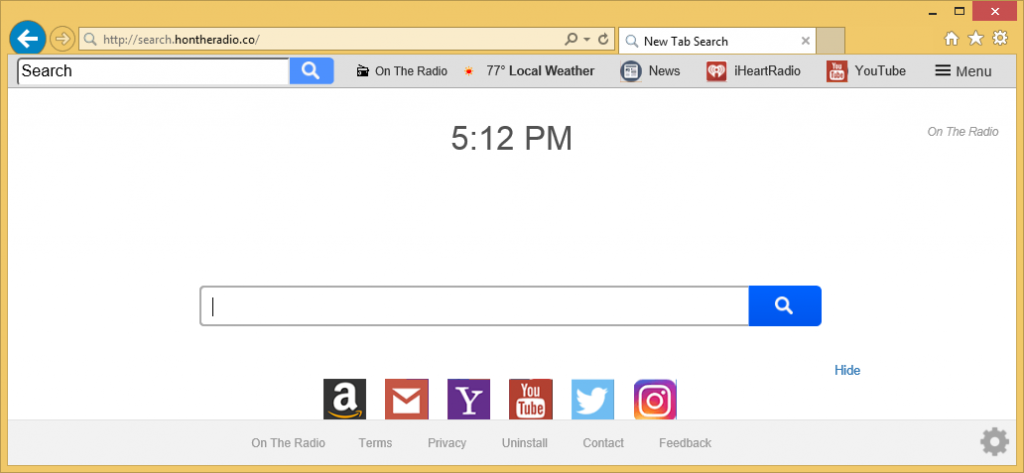
Task: Open the Twitter shortcut tile
Action: (x=593, y=399)
